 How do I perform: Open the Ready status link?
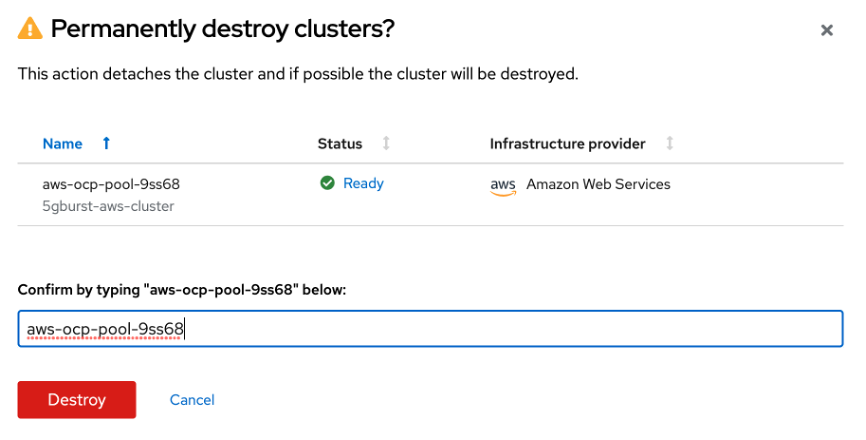click(363, 184)
